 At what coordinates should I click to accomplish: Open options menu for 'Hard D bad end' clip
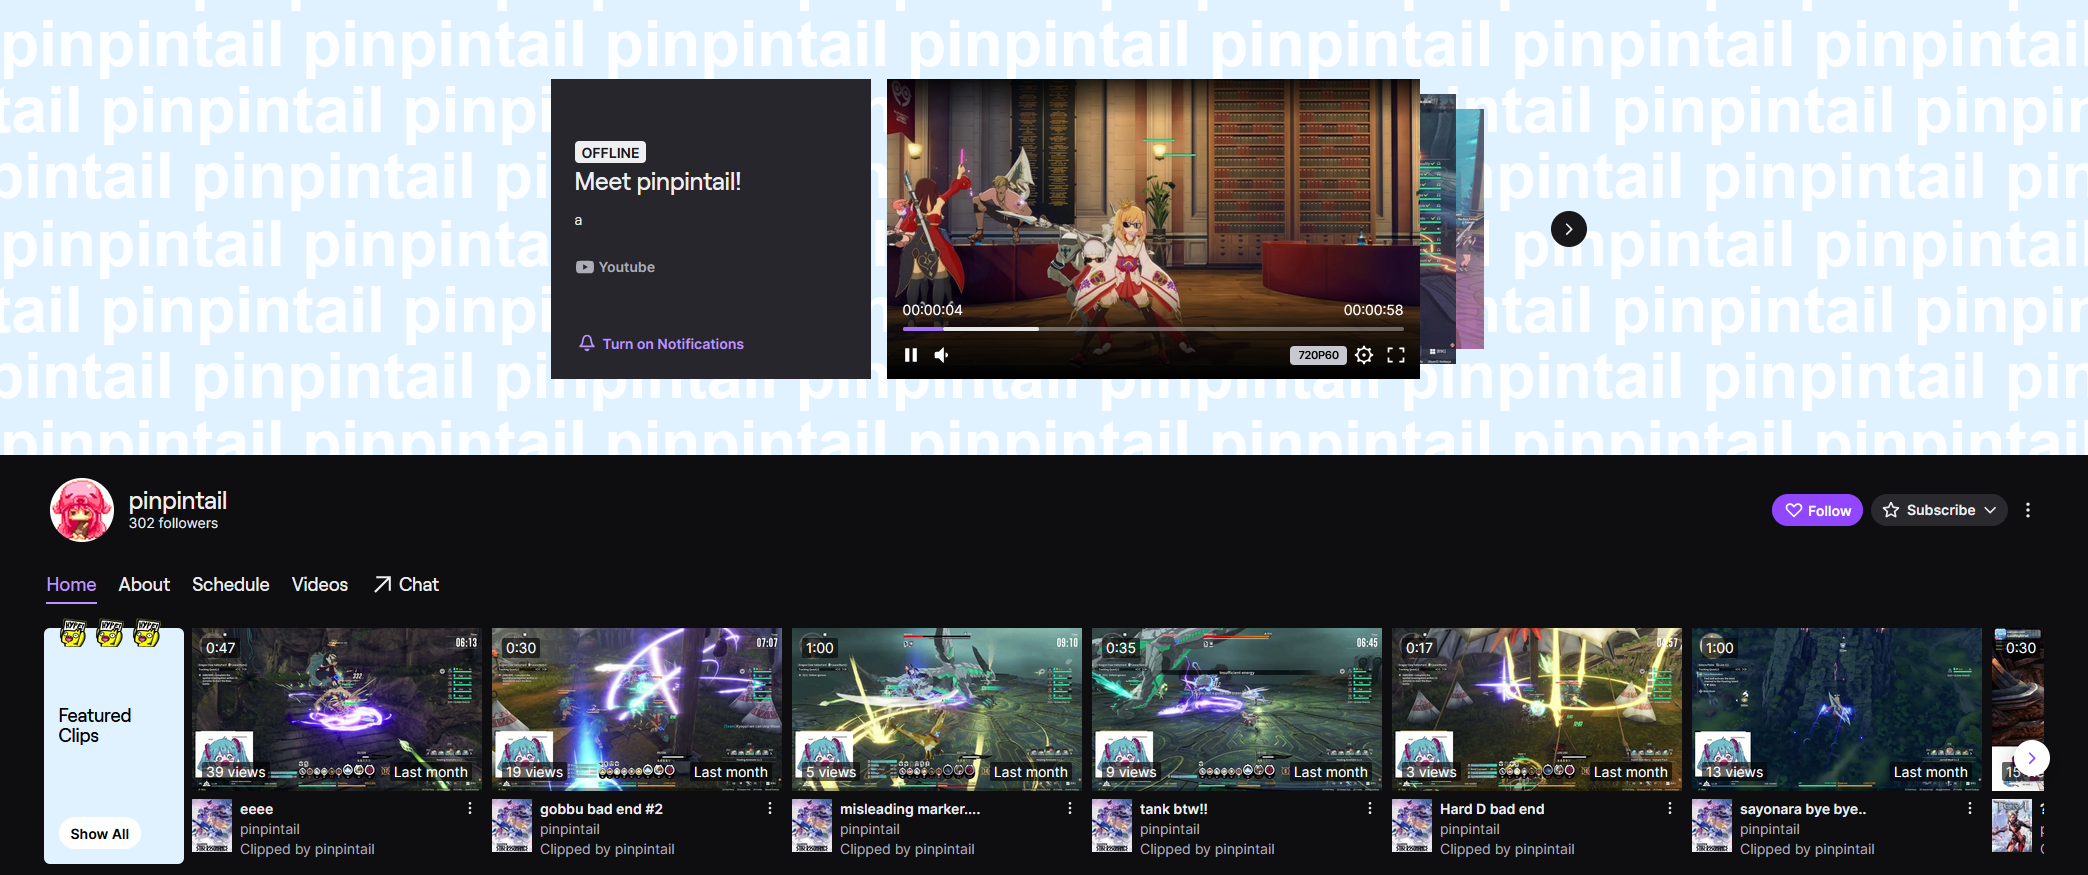(x=1670, y=809)
